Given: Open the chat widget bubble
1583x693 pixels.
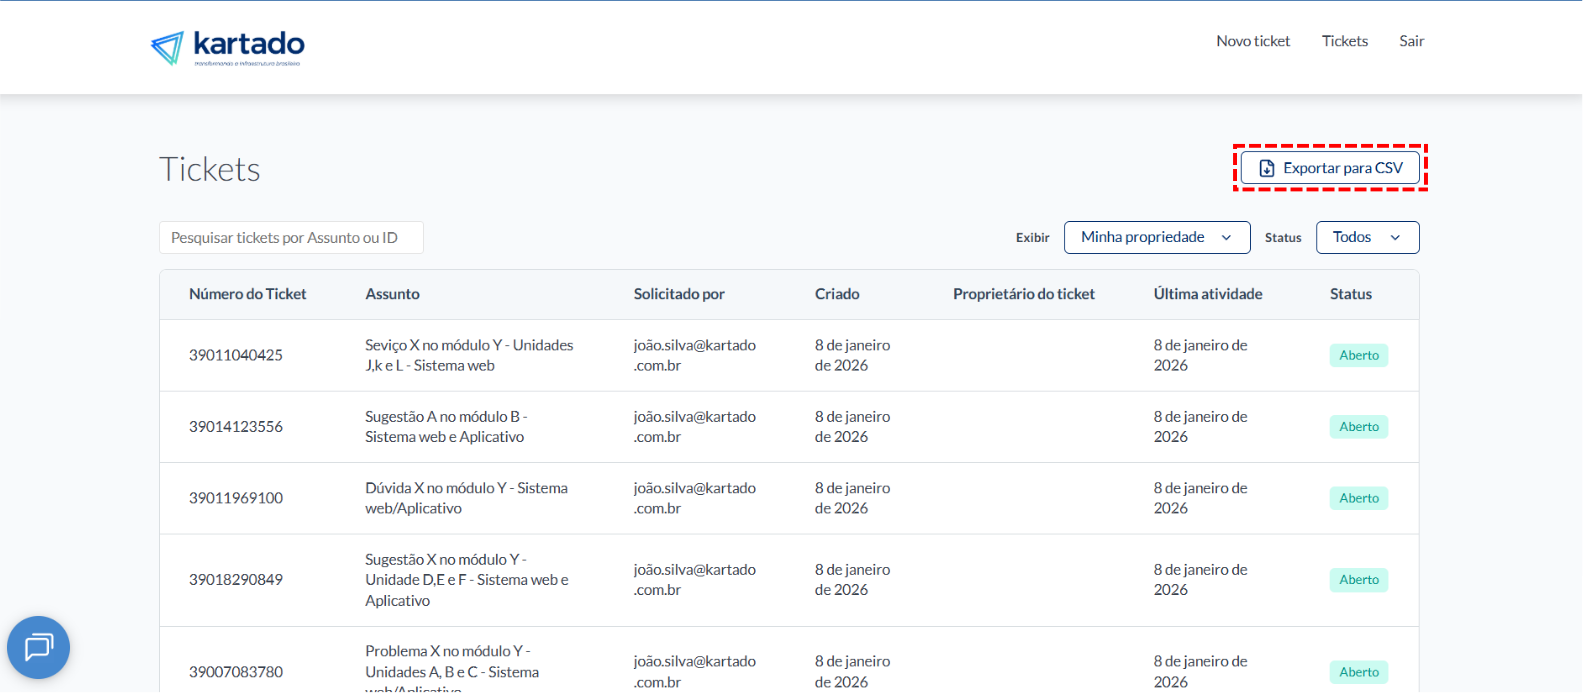Looking at the screenshot, I should tap(38, 647).
